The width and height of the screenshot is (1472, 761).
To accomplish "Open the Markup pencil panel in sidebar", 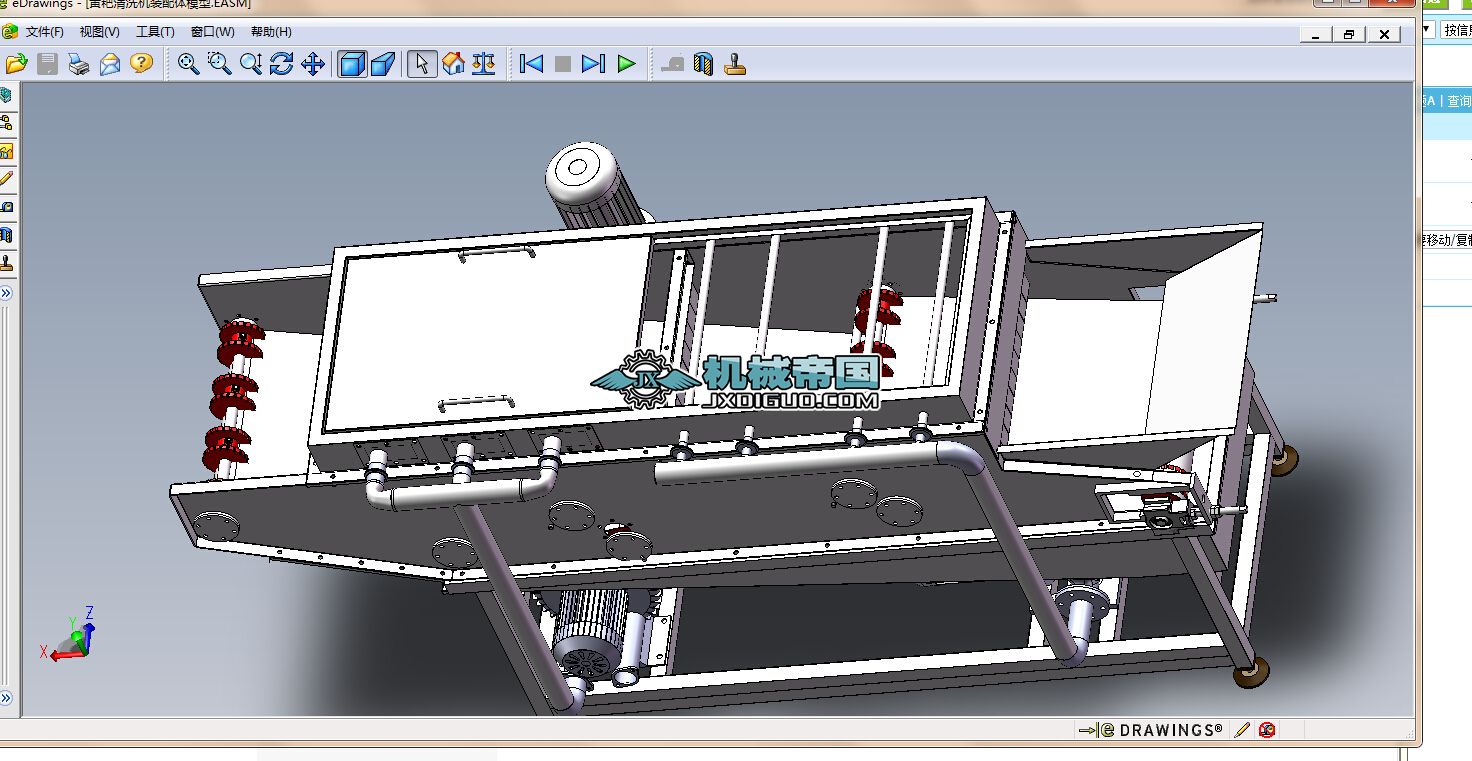I will (6, 179).
